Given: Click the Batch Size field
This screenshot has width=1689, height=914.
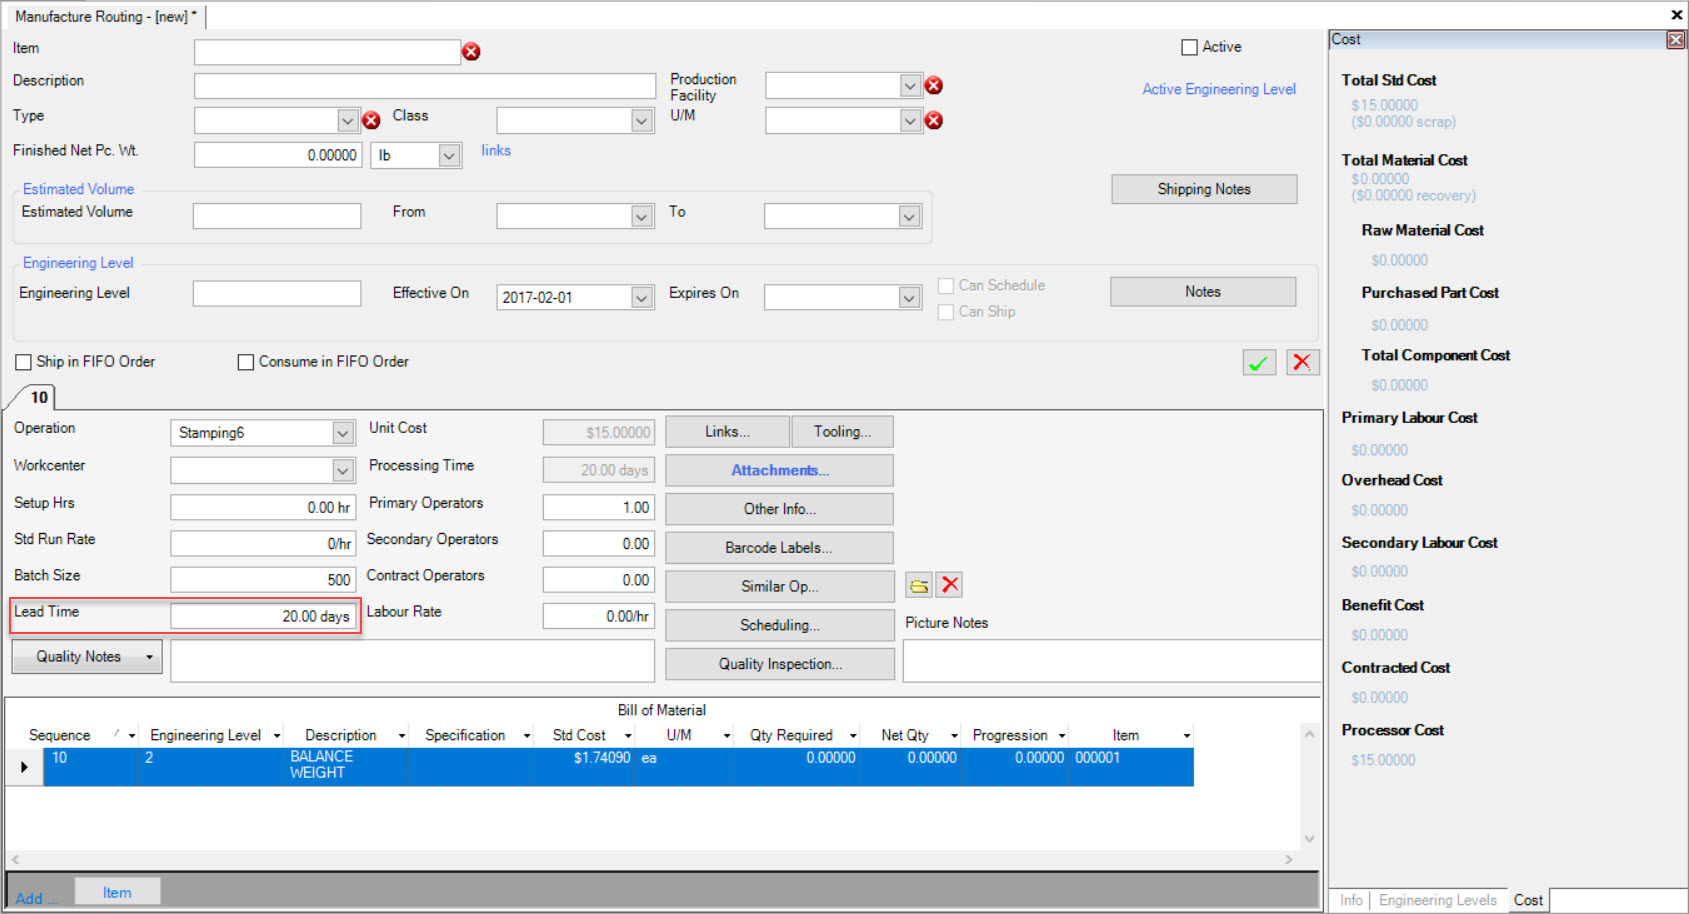Looking at the screenshot, I should tap(263, 580).
